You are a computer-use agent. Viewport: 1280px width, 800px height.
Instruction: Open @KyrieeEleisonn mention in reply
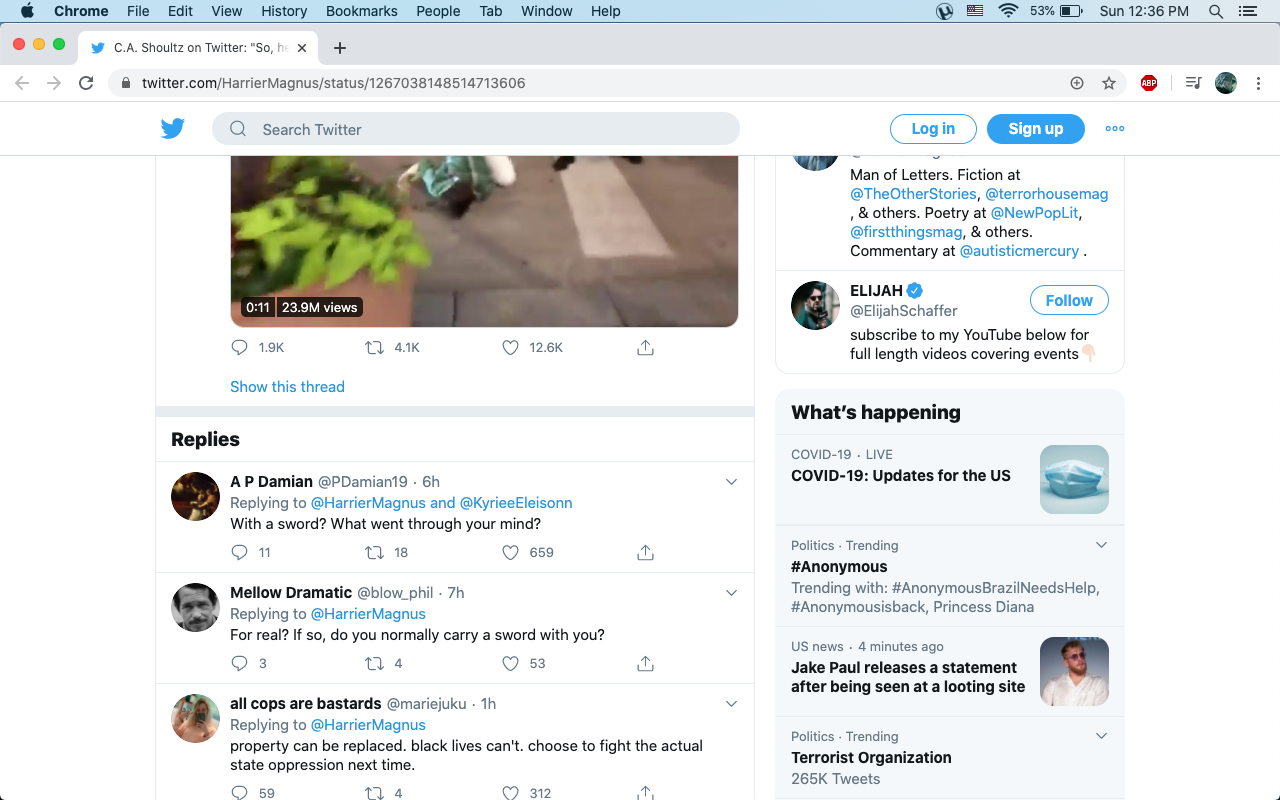click(x=516, y=503)
